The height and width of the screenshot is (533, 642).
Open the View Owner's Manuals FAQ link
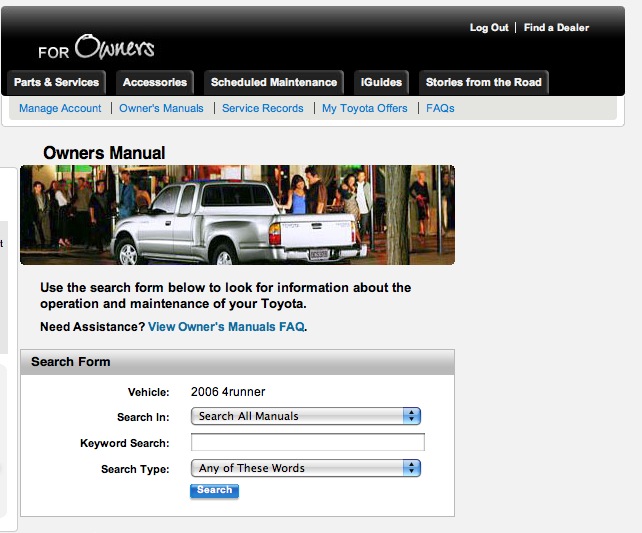point(226,327)
